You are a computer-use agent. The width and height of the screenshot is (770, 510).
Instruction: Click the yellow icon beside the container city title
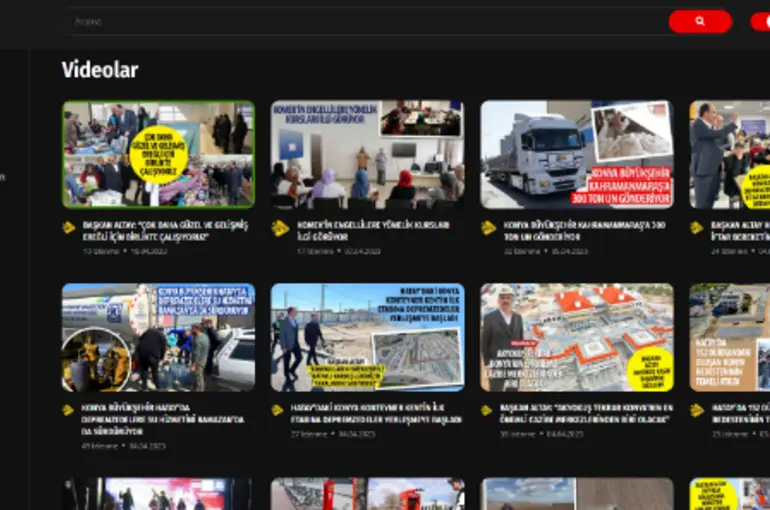click(277, 410)
